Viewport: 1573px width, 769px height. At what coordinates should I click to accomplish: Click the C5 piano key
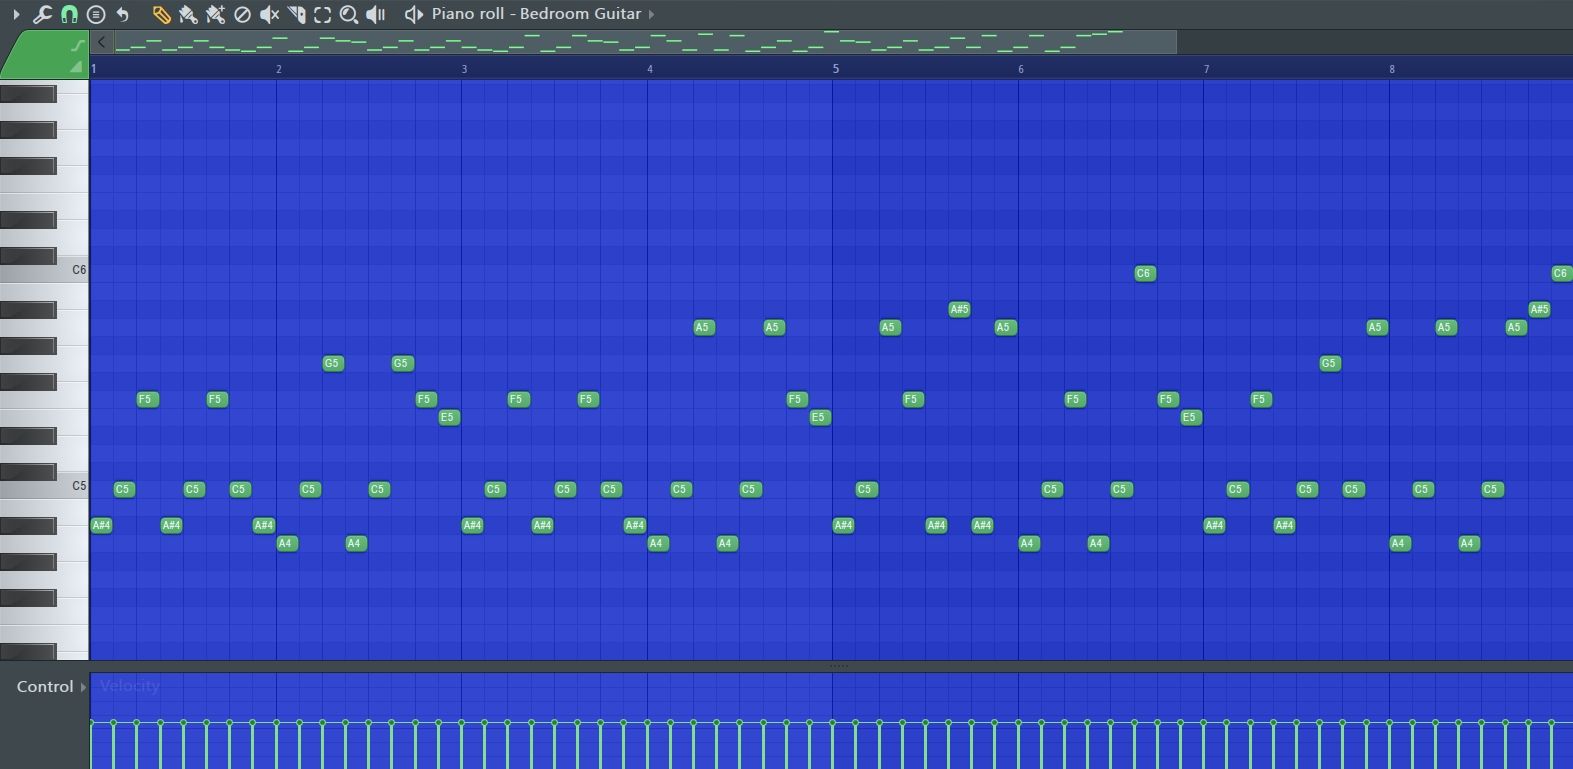coord(44,488)
